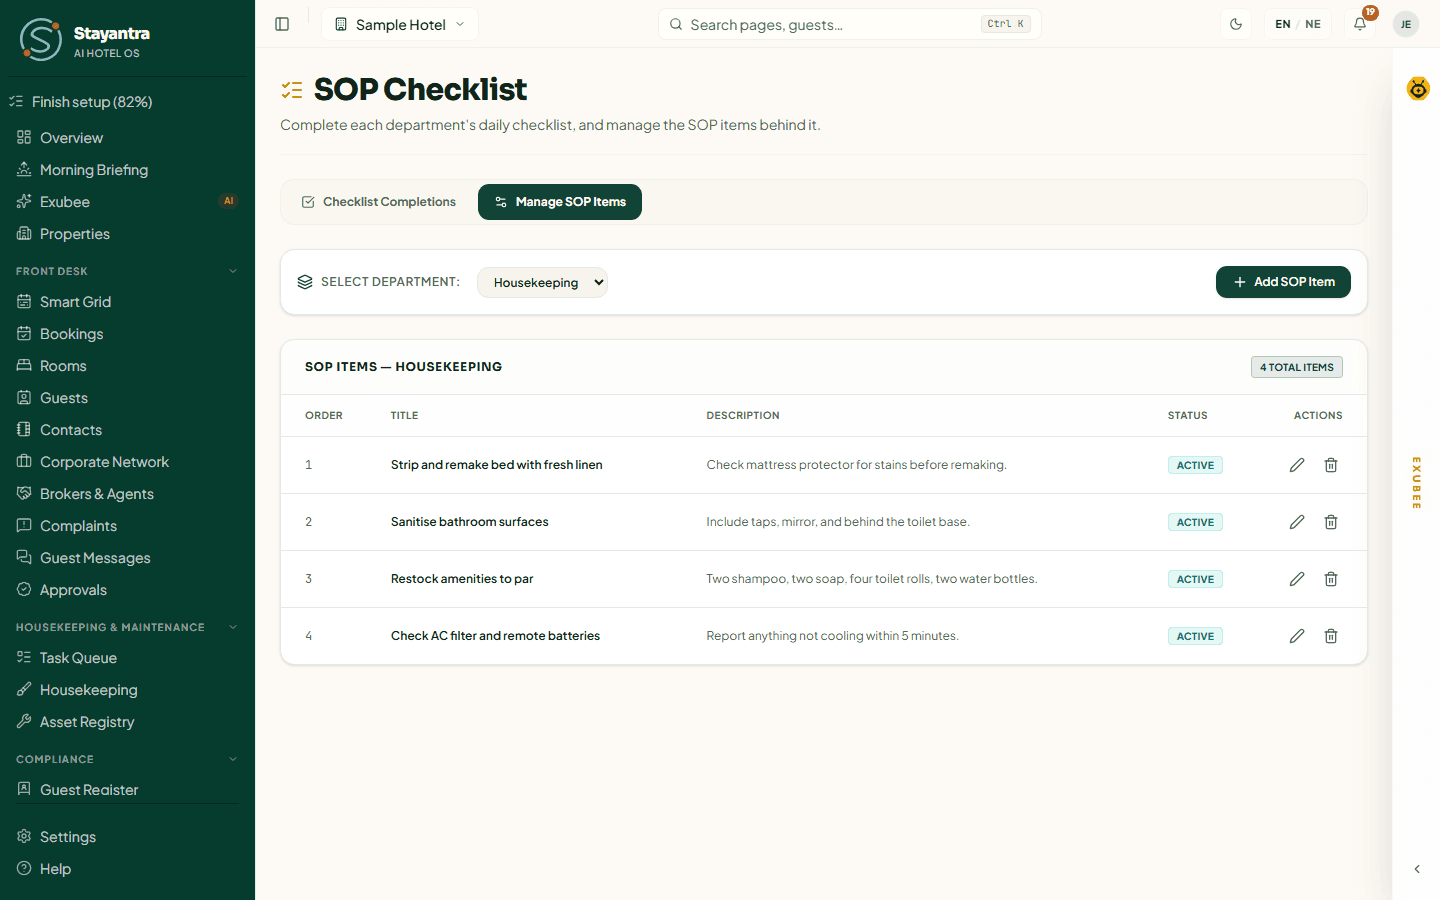This screenshot has width=1440, height=900.
Task: Click ACTIVE status of 'Sanitise bathroom surfaces'
Action: [x=1195, y=522]
